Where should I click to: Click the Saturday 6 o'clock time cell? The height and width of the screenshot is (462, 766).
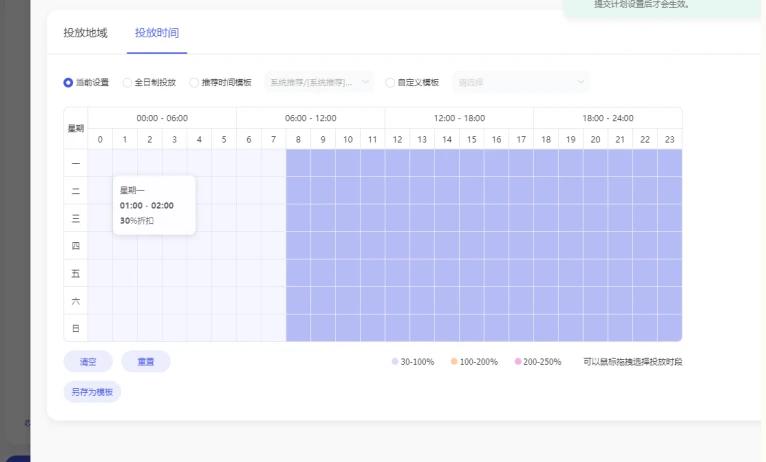[x=249, y=300]
